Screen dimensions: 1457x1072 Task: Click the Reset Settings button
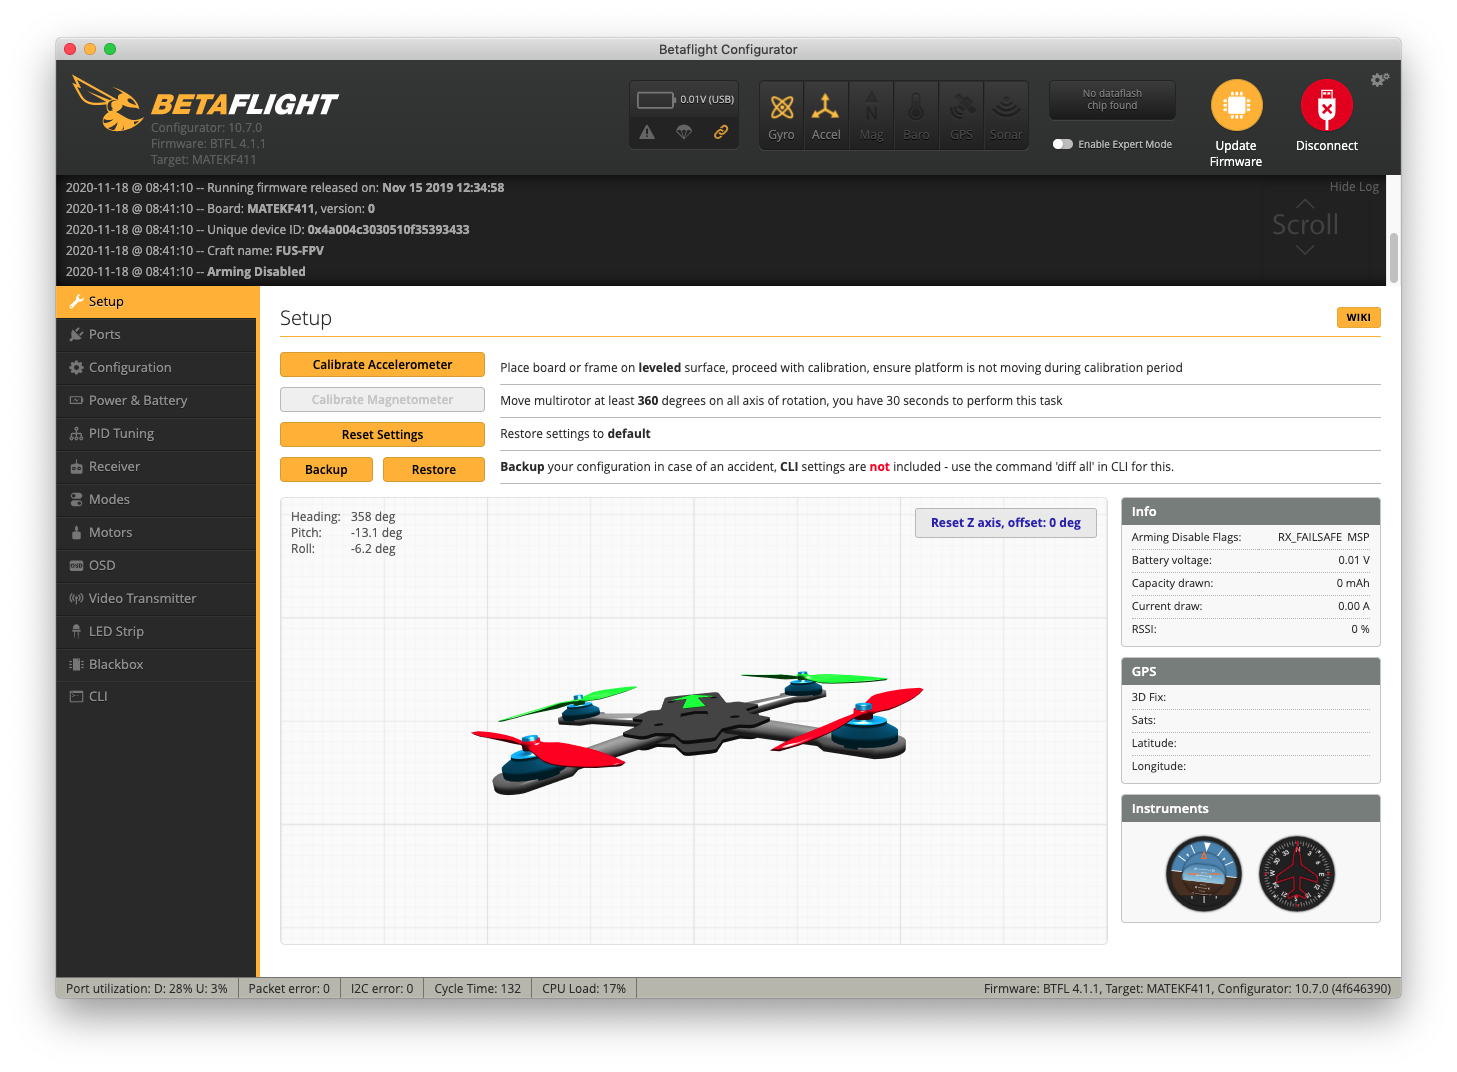pos(382,435)
